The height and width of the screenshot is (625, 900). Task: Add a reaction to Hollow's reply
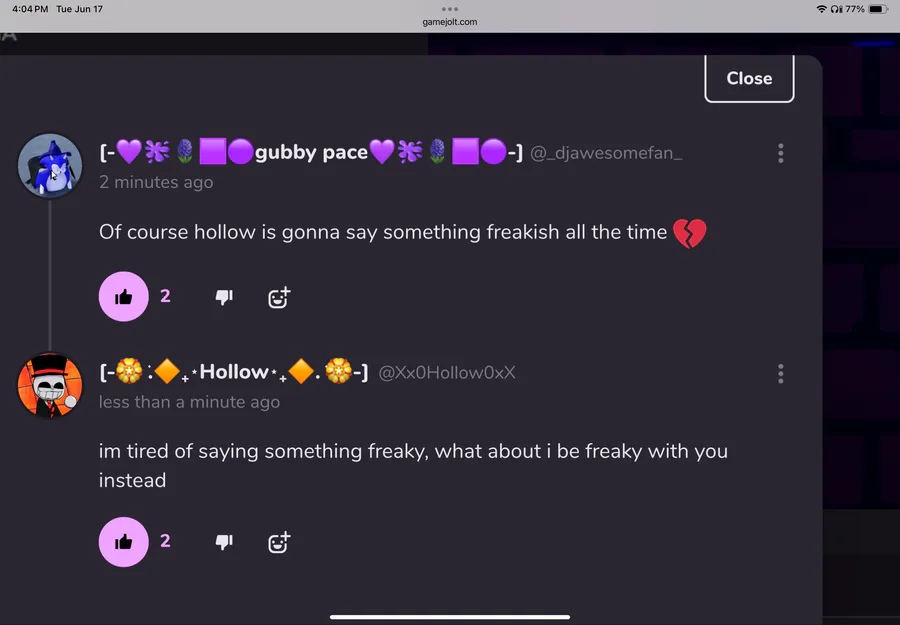click(279, 542)
